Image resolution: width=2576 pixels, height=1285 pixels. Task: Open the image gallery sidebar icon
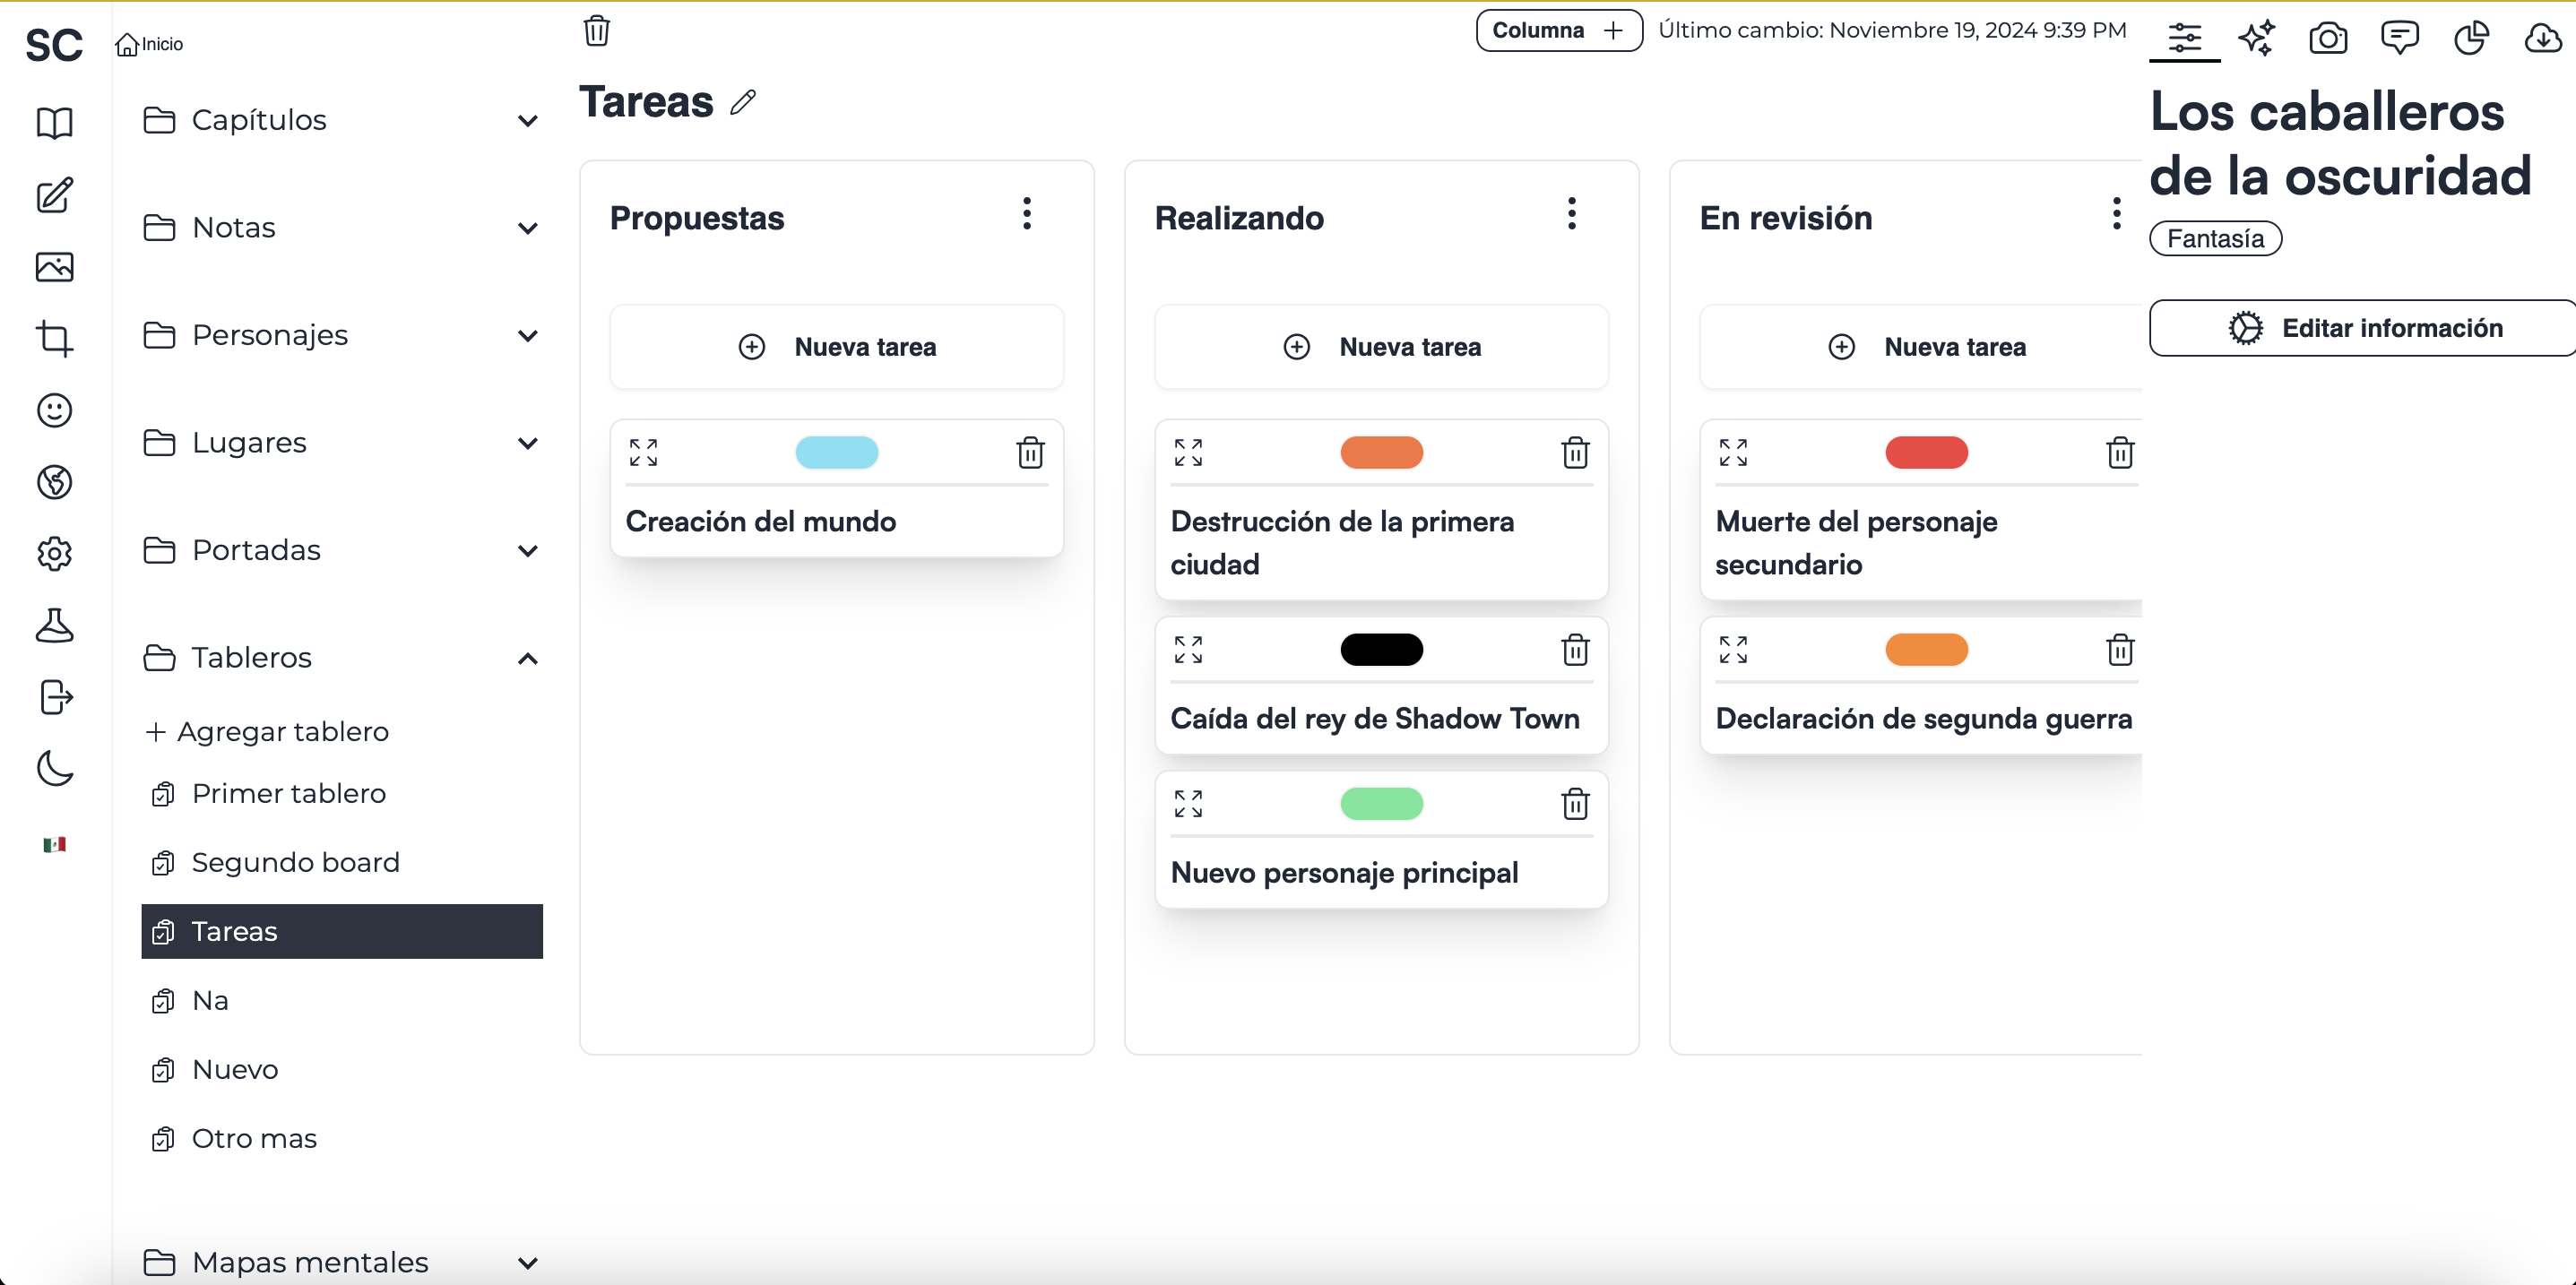(x=54, y=267)
